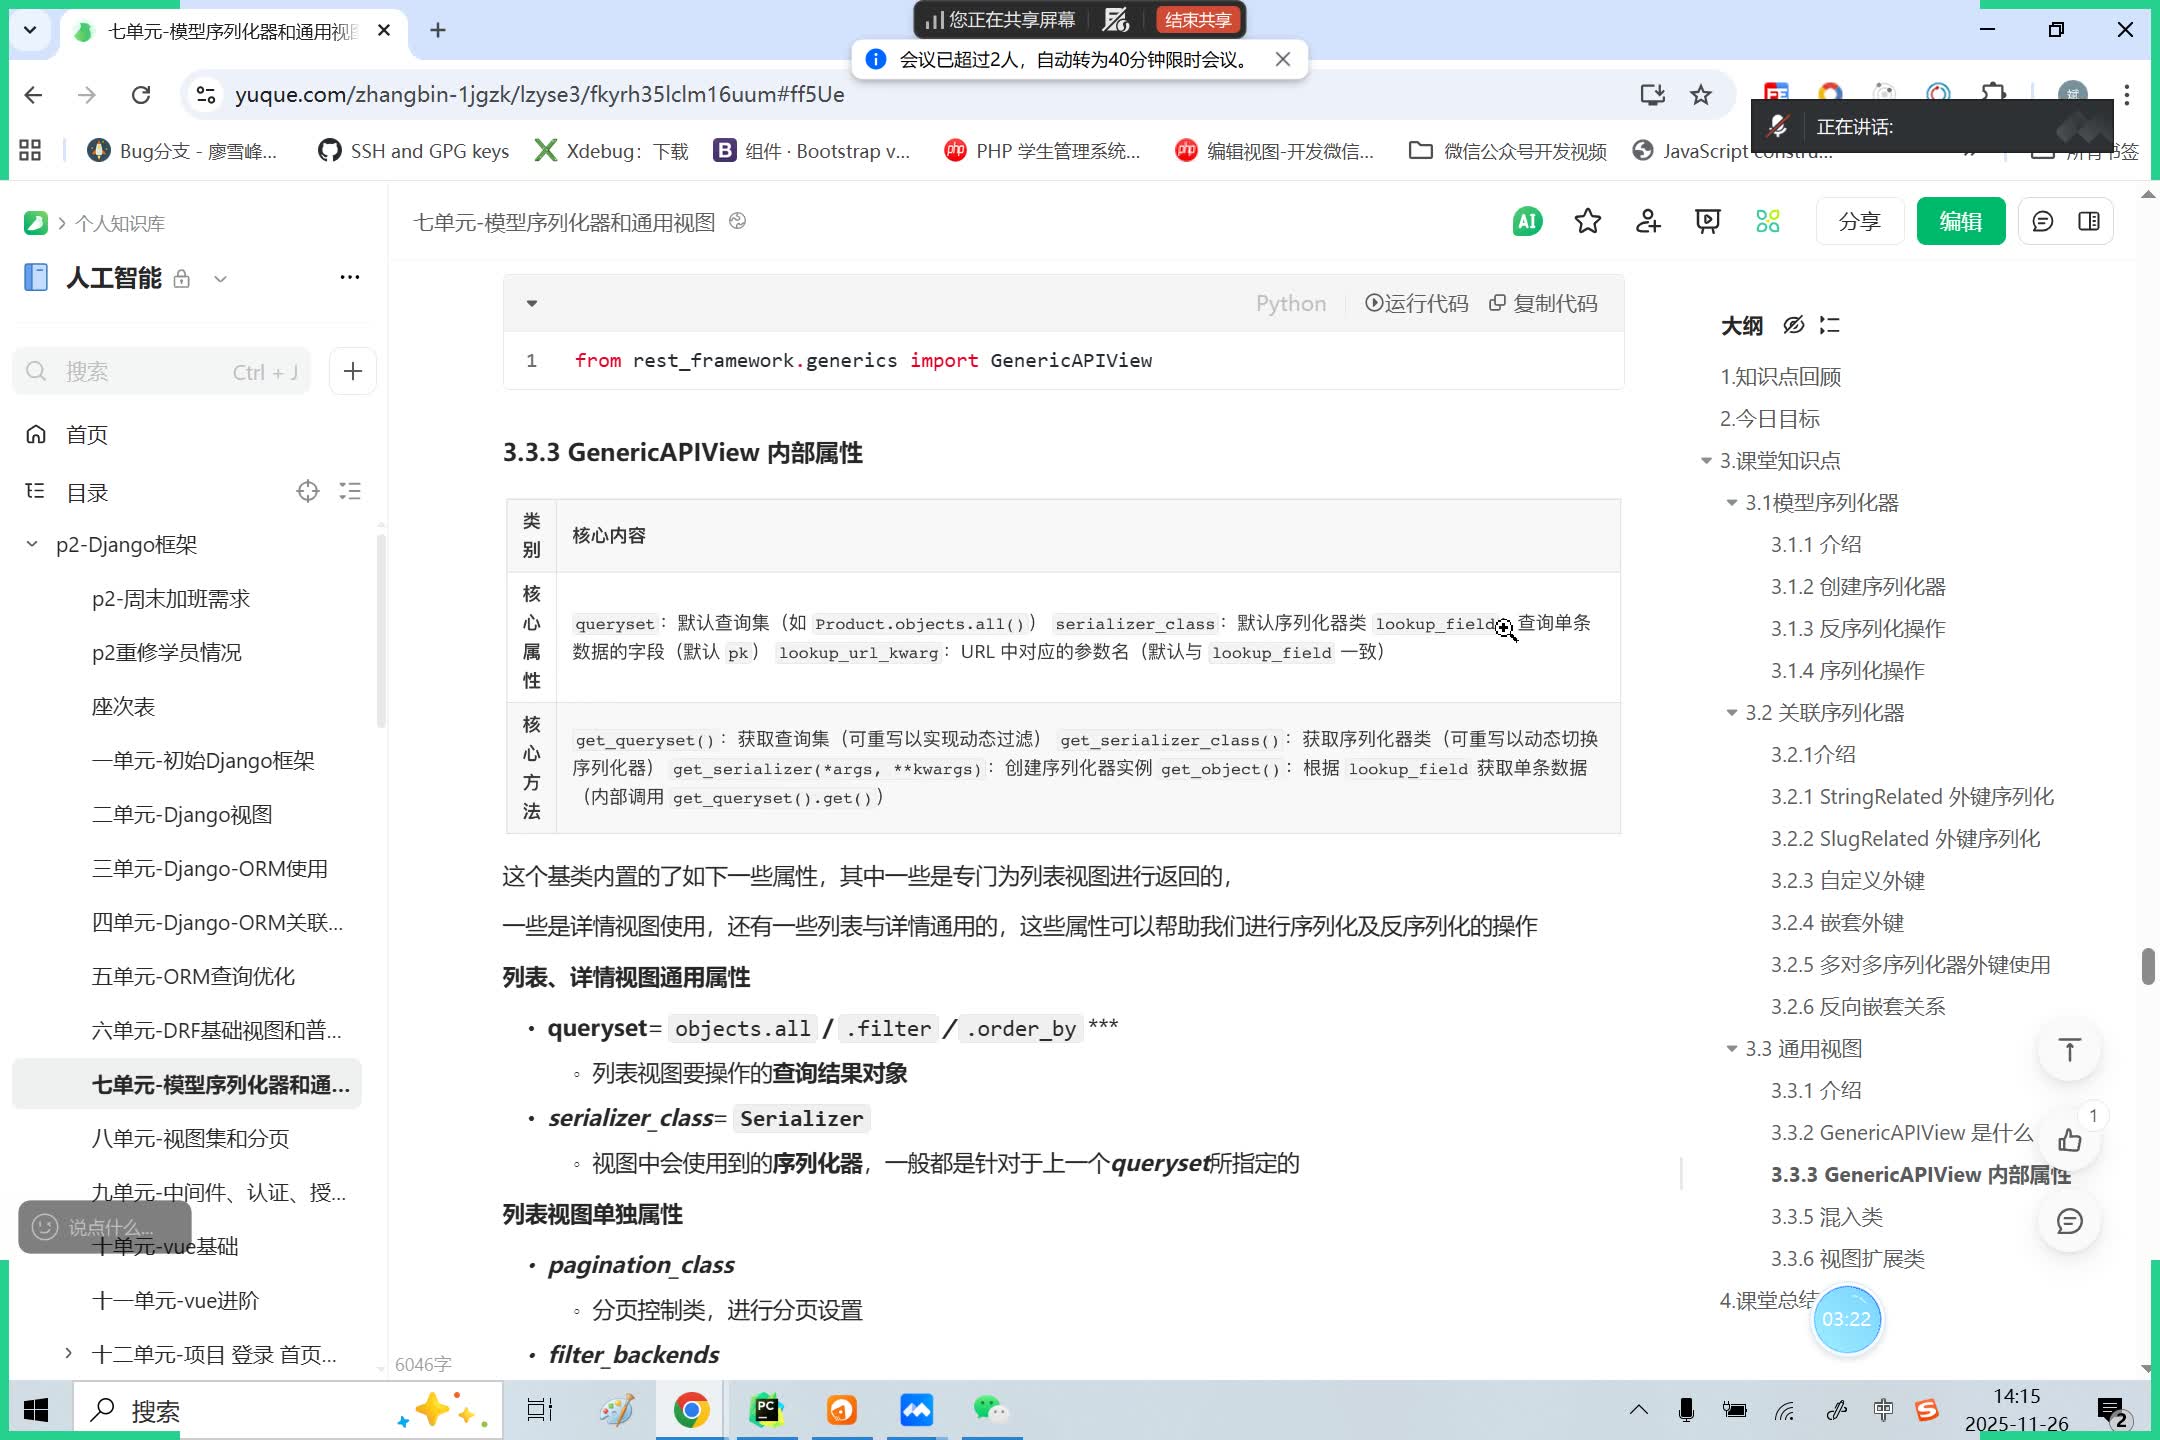The image size is (2160, 1440).
Task: Collapse the 3.3 通用视图 outline section
Action: (x=1731, y=1049)
